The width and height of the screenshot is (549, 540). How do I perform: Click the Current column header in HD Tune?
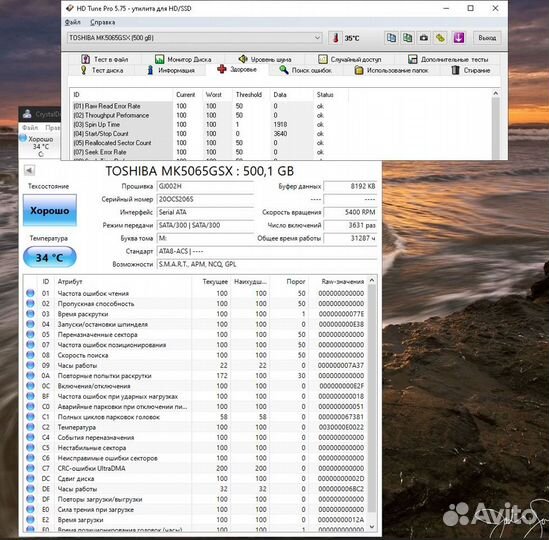pyautogui.click(x=186, y=95)
